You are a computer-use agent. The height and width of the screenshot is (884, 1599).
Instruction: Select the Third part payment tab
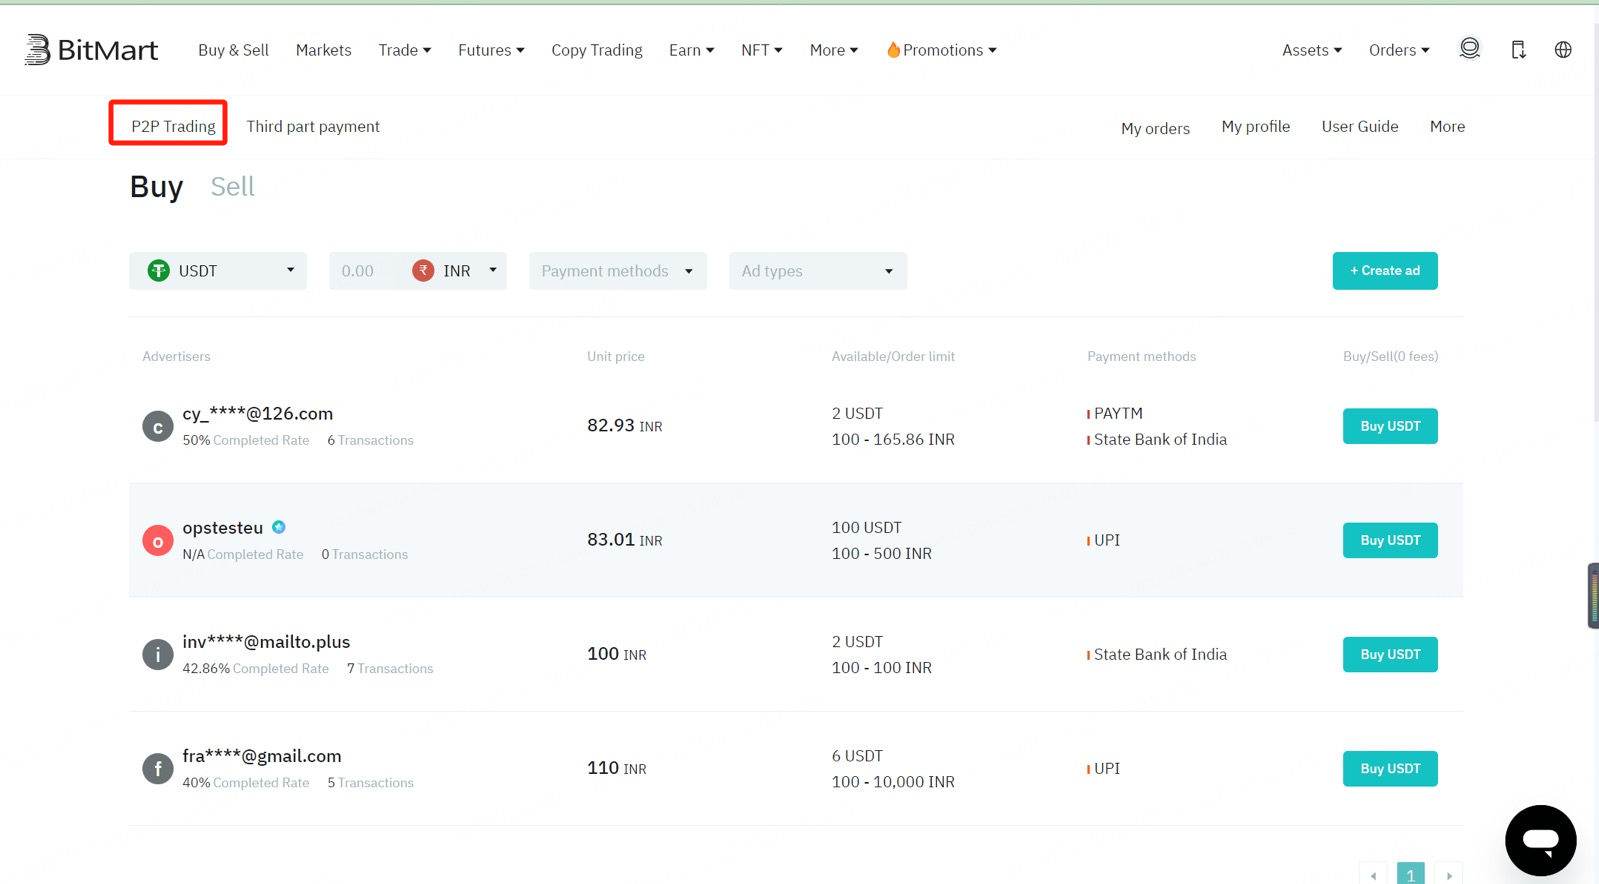point(313,127)
